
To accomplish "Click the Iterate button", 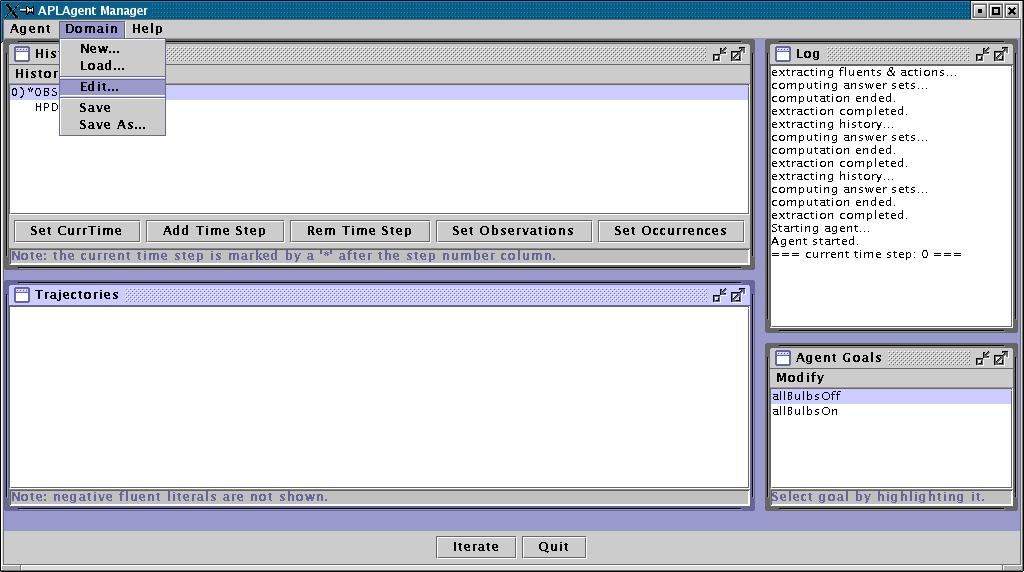I will [476, 547].
